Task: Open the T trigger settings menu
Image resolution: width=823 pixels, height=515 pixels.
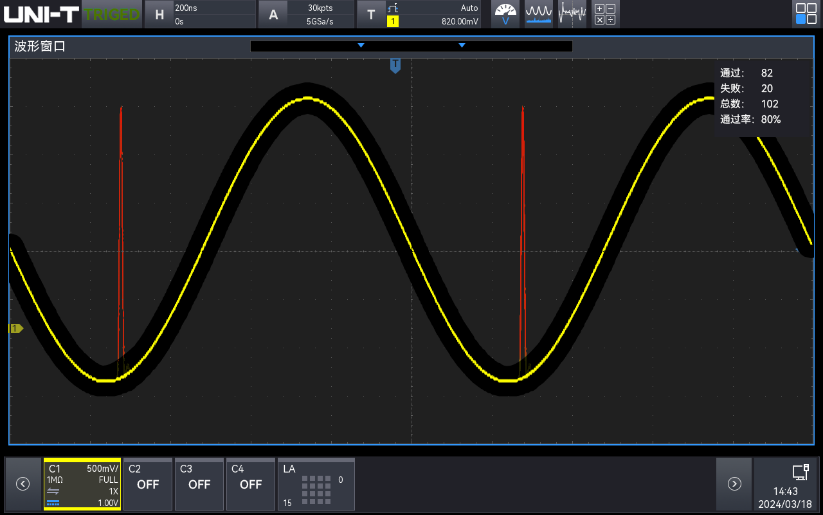Action: coord(420,14)
